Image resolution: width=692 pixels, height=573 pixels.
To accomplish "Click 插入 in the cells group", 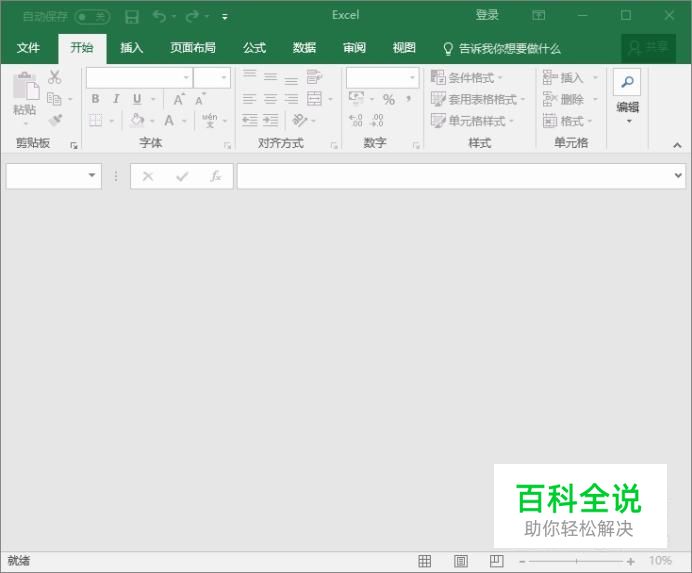I will 569,78.
